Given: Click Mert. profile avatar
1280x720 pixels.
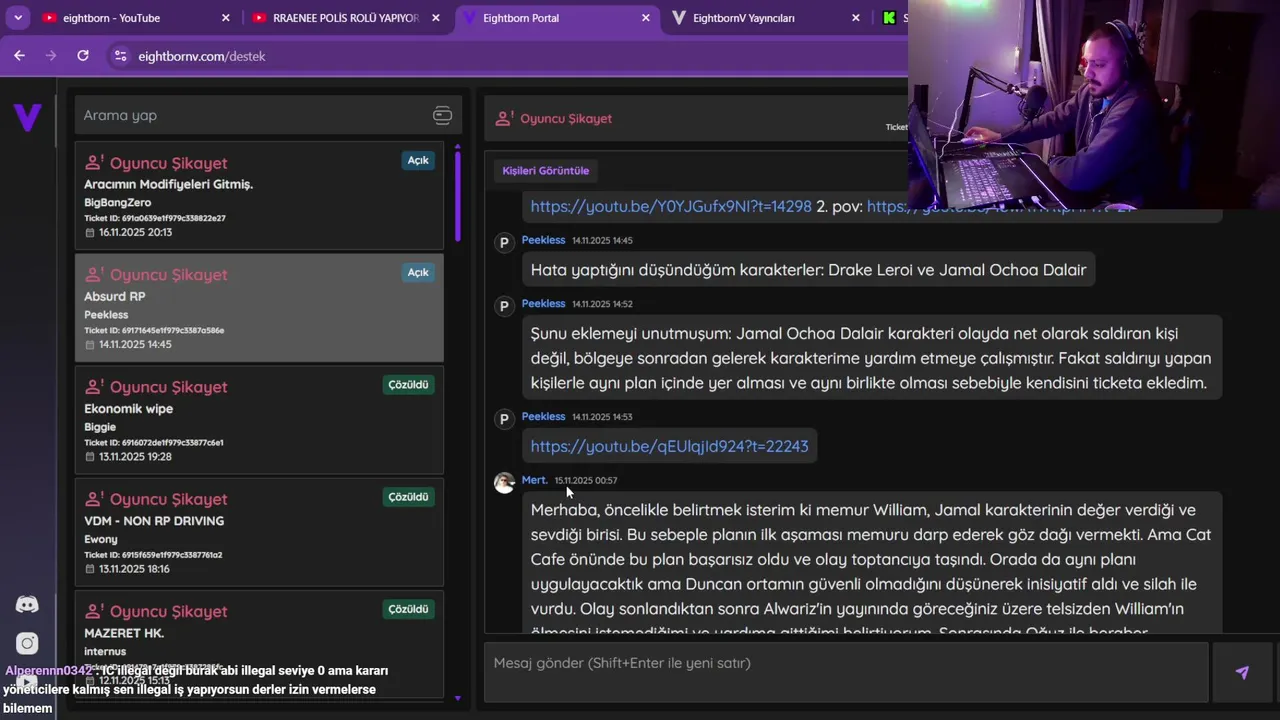Looking at the screenshot, I should pyautogui.click(x=504, y=483).
